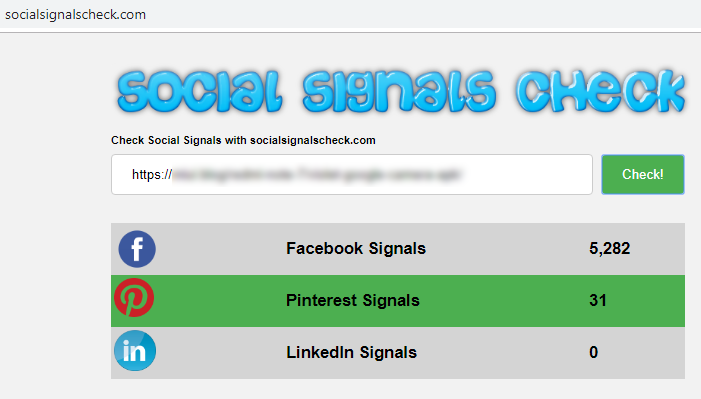Click the word 'Signals' in the logo

tap(399, 92)
